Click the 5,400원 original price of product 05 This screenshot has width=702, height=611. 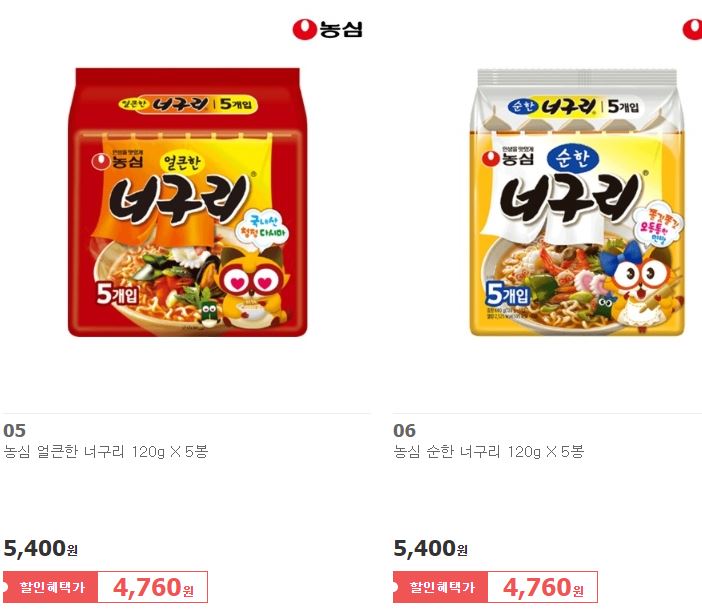(40, 548)
